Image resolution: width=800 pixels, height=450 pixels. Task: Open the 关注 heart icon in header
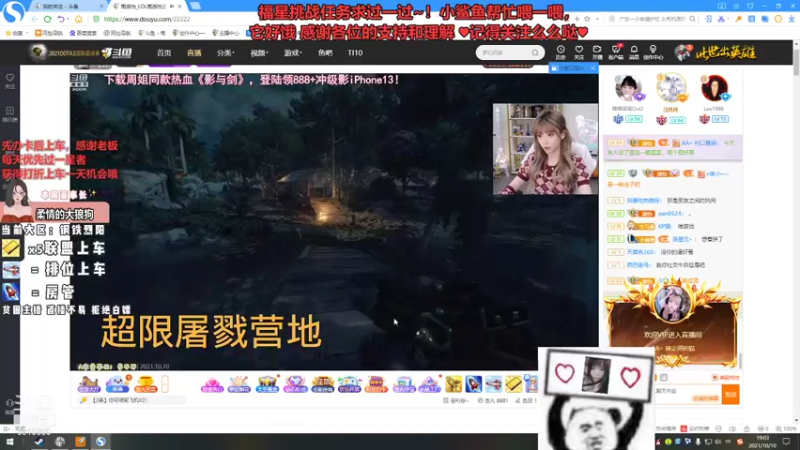tap(579, 52)
